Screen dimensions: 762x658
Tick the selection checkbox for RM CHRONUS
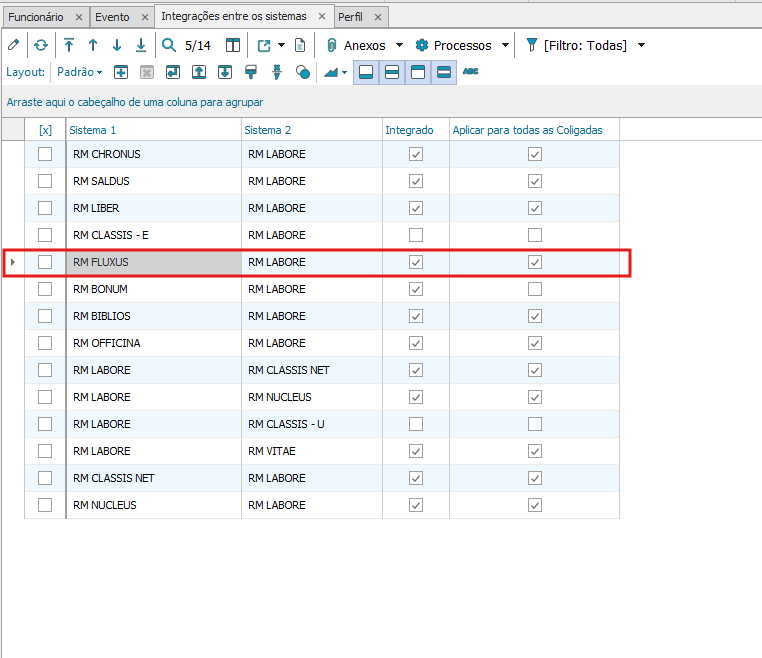click(45, 154)
